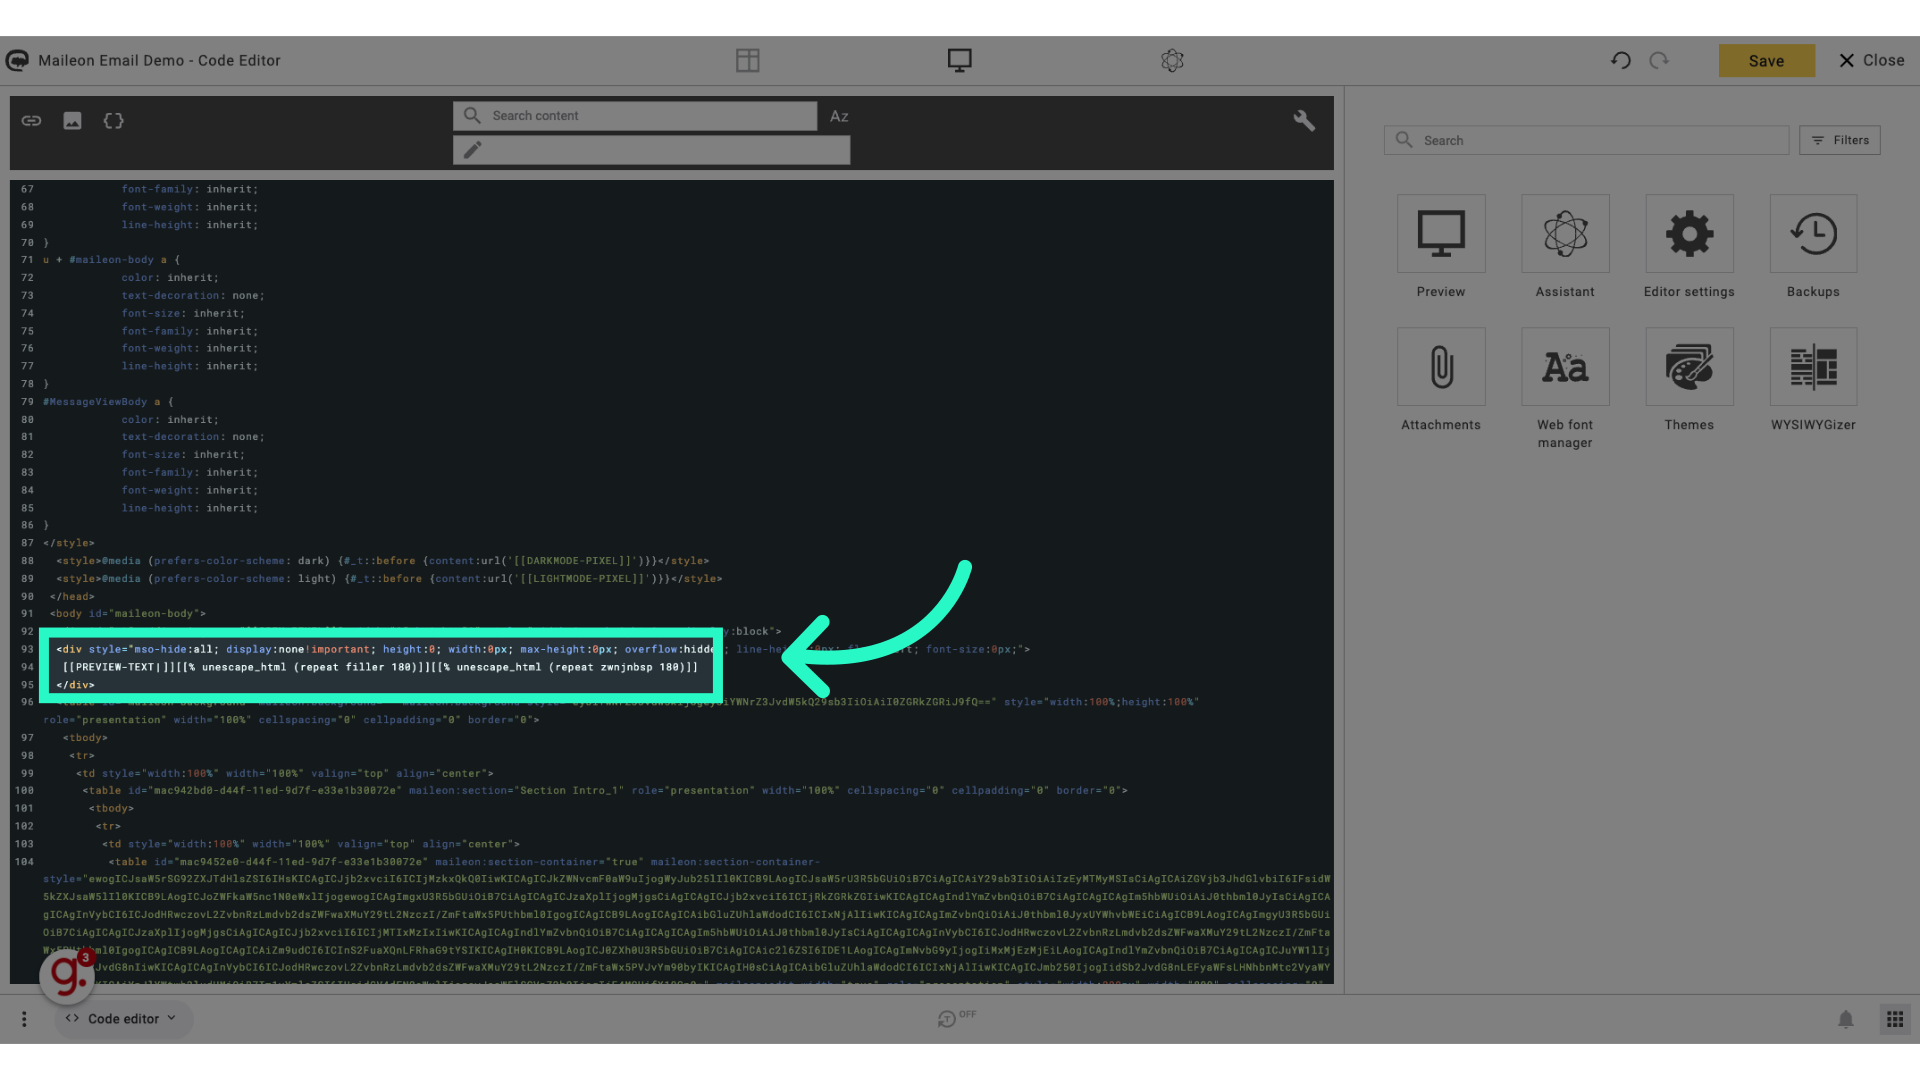Expand the Filters dropdown in right panel
The width and height of the screenshot is (1920, 1080).
(x=1840, y=140)
